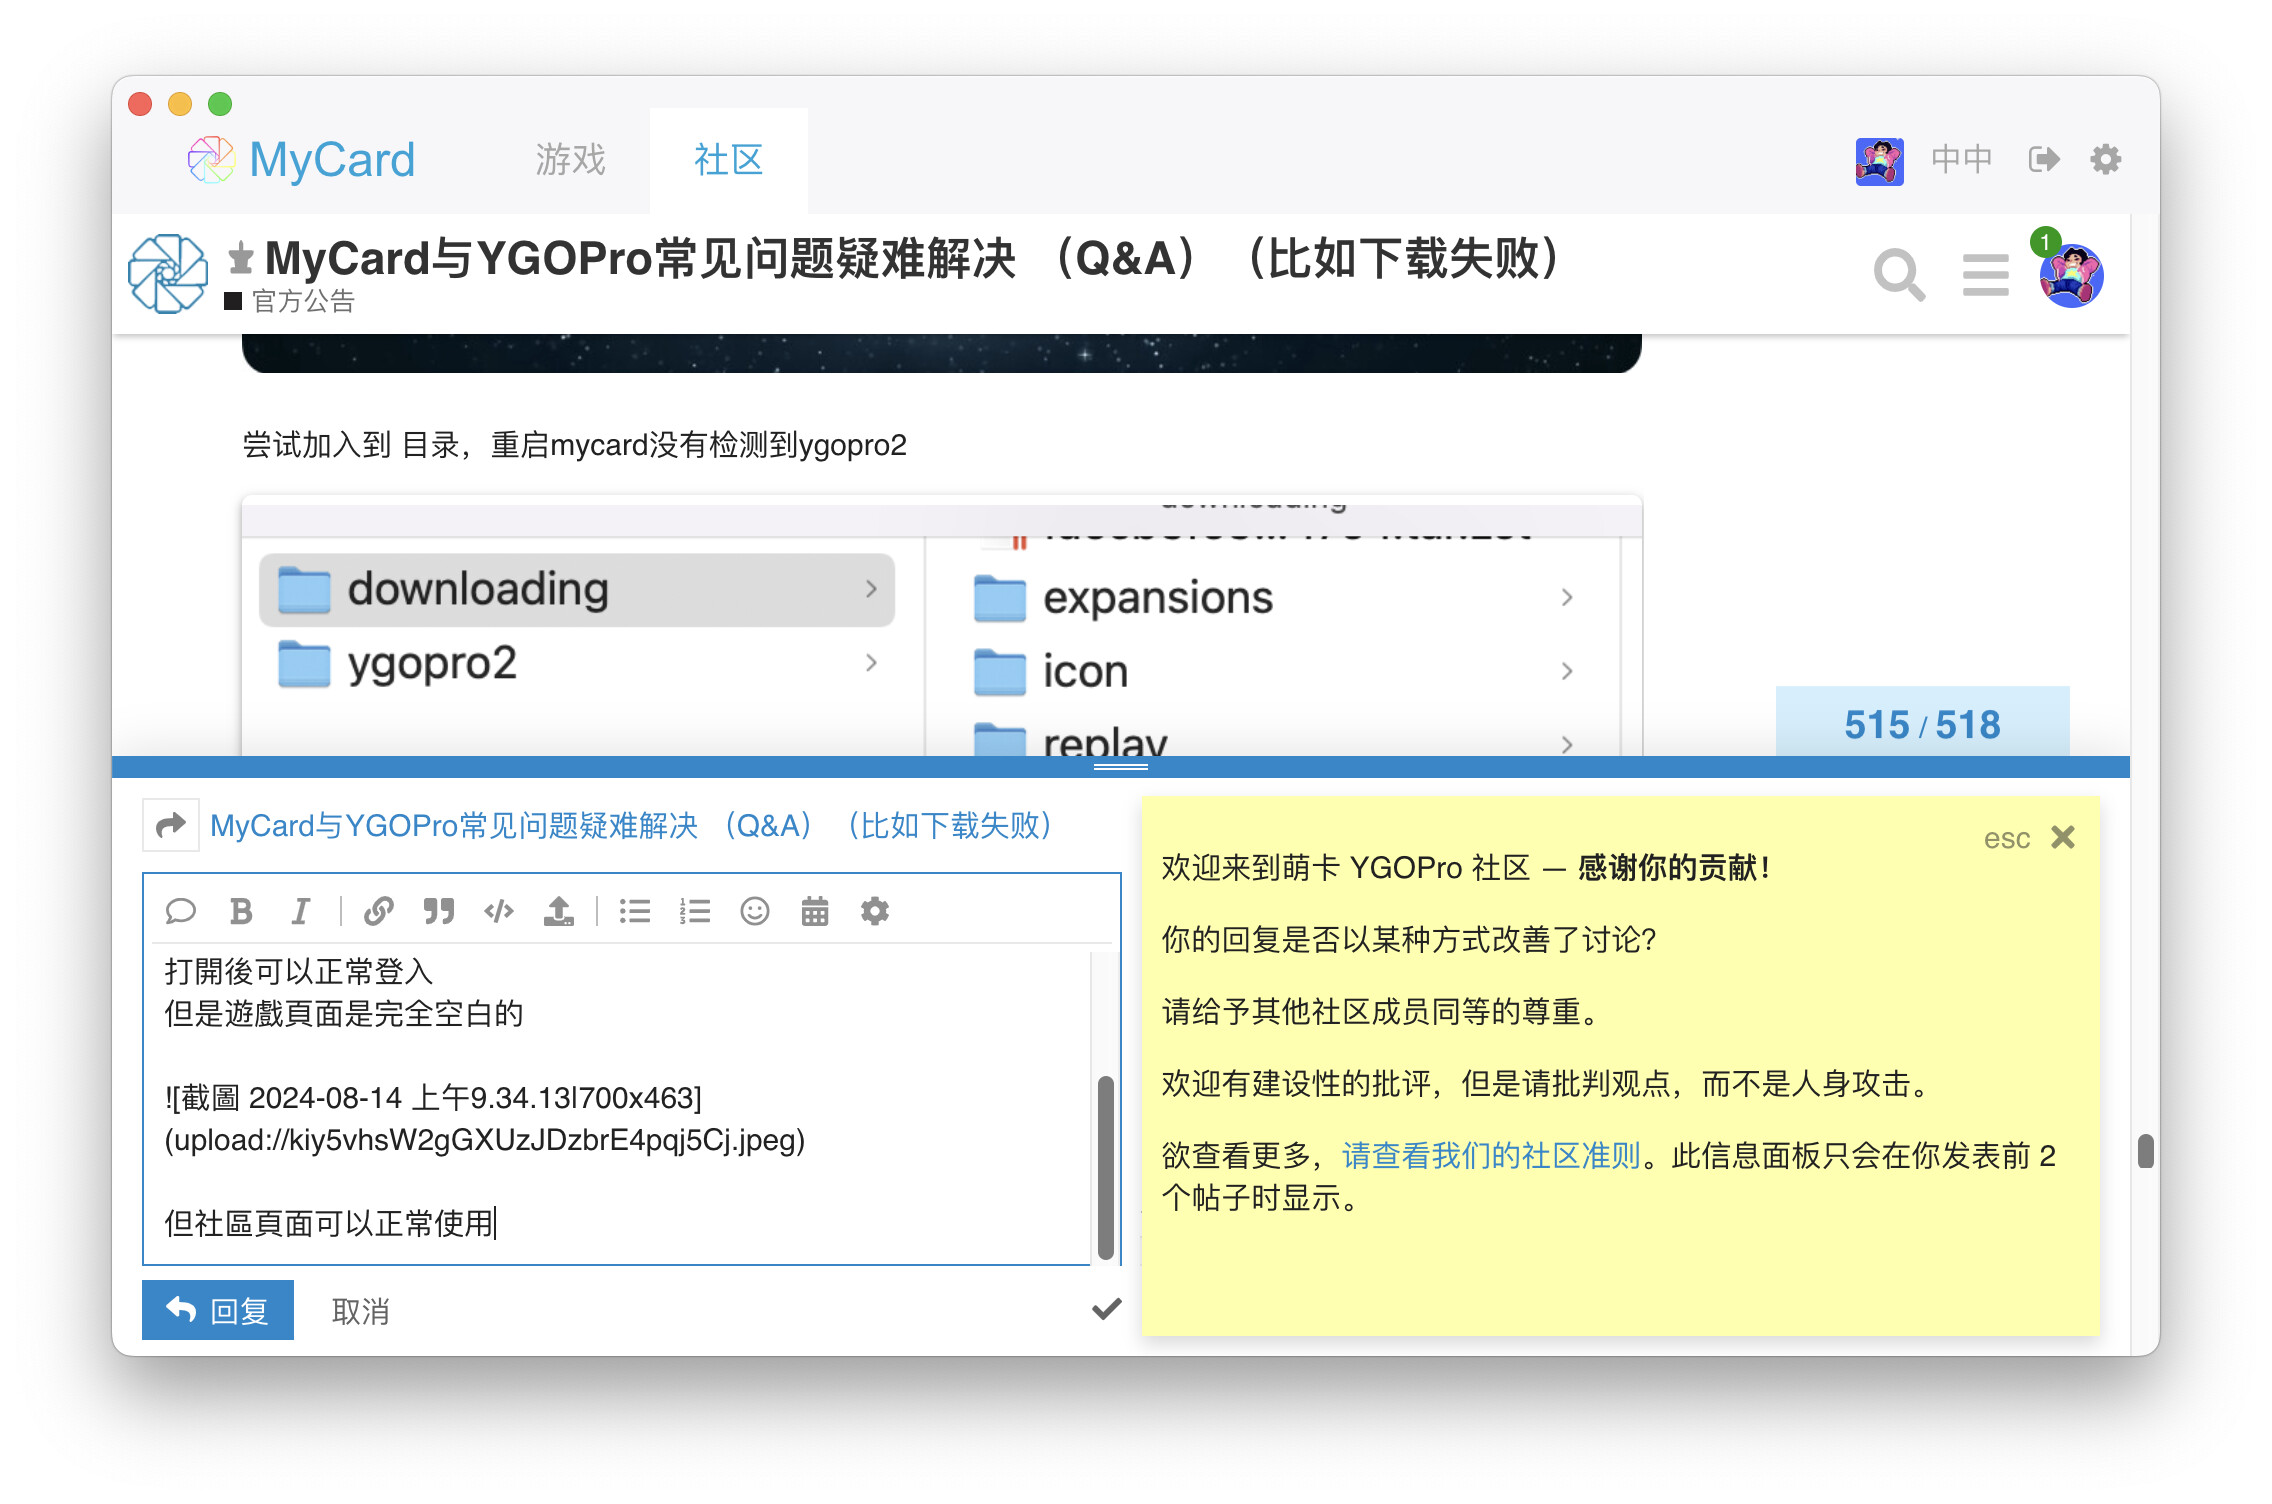Expand the icon folder chevron
2272x1504 pixels.
[x=1567, y=671]
